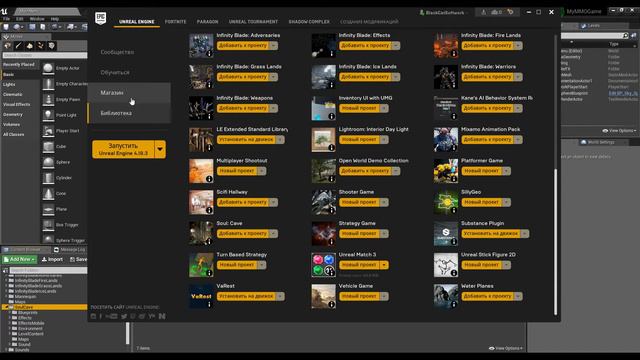Open the info badge on Substance Plugin thumbnail
The image size is (640, 360).
pos(454,242)
